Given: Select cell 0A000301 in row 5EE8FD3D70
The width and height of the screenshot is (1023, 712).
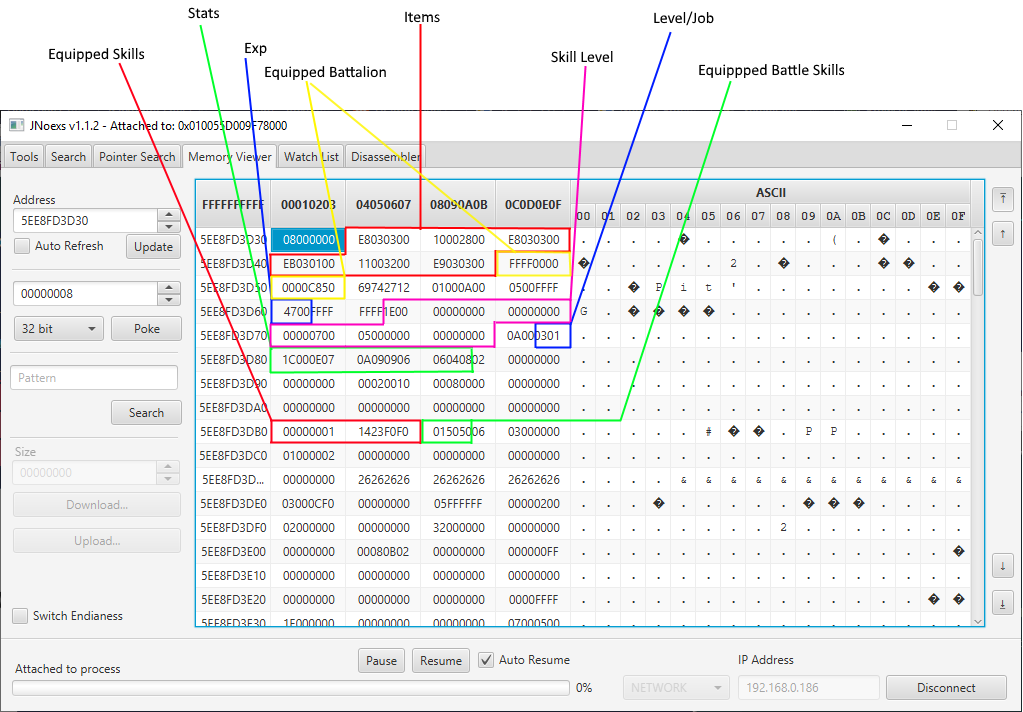Looking at the screenshot, I should click(533, 335).
